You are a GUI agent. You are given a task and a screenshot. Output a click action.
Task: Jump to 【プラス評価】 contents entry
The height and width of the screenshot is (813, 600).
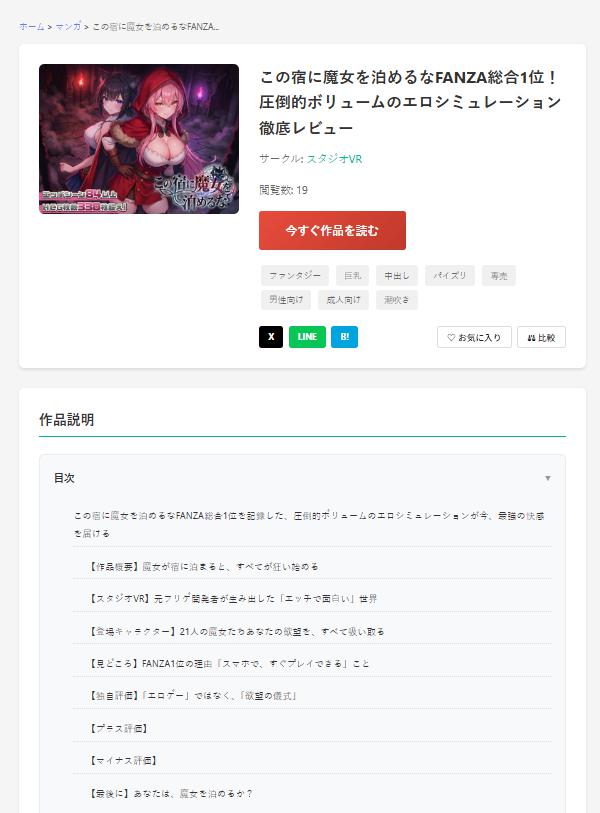coord(119,728)
